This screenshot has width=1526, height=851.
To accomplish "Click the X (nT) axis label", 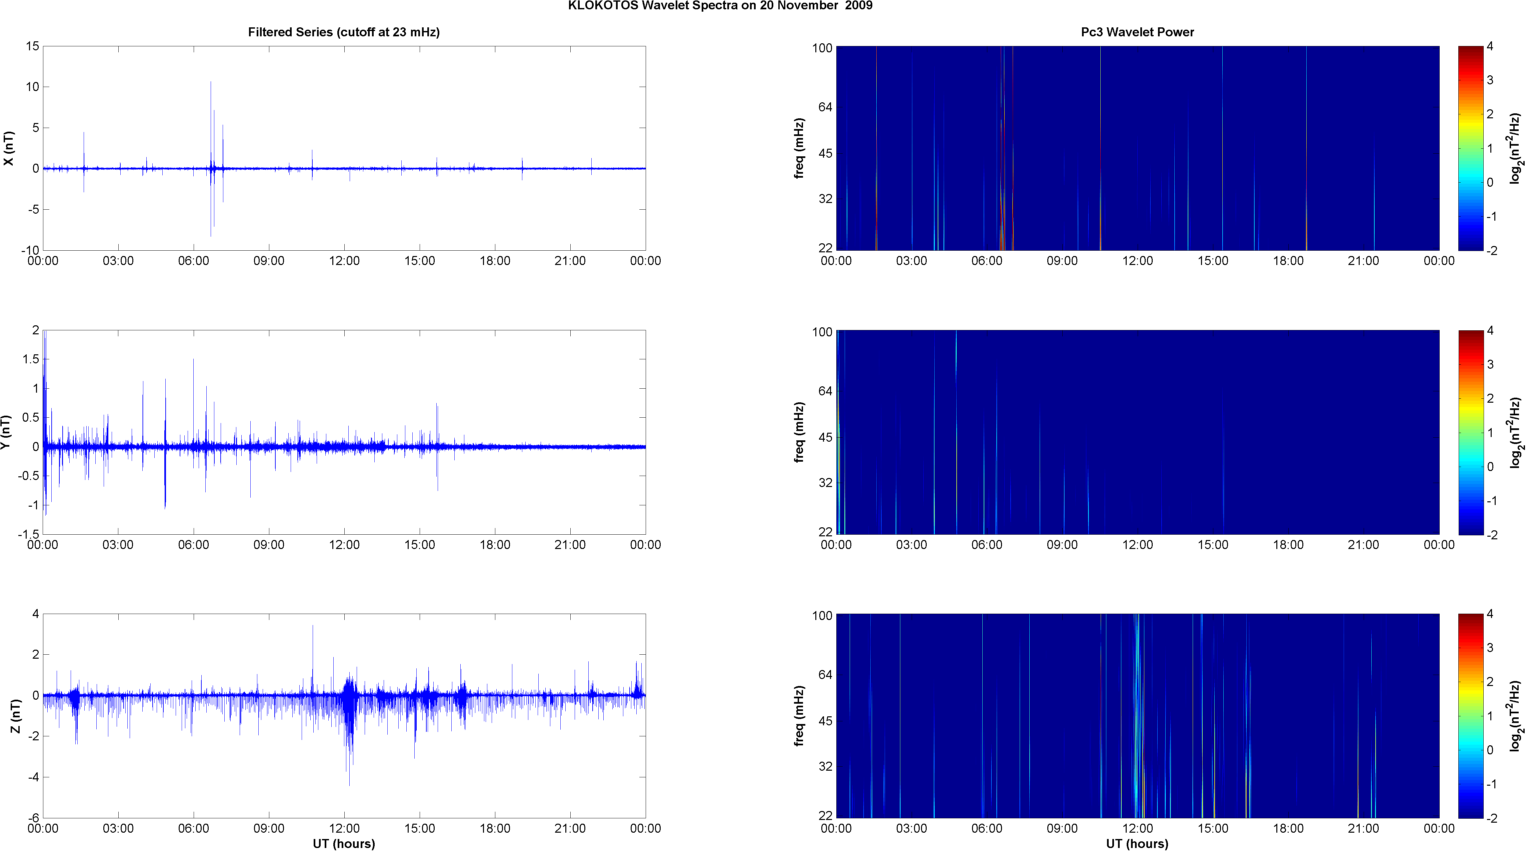I will pos(9,148).
